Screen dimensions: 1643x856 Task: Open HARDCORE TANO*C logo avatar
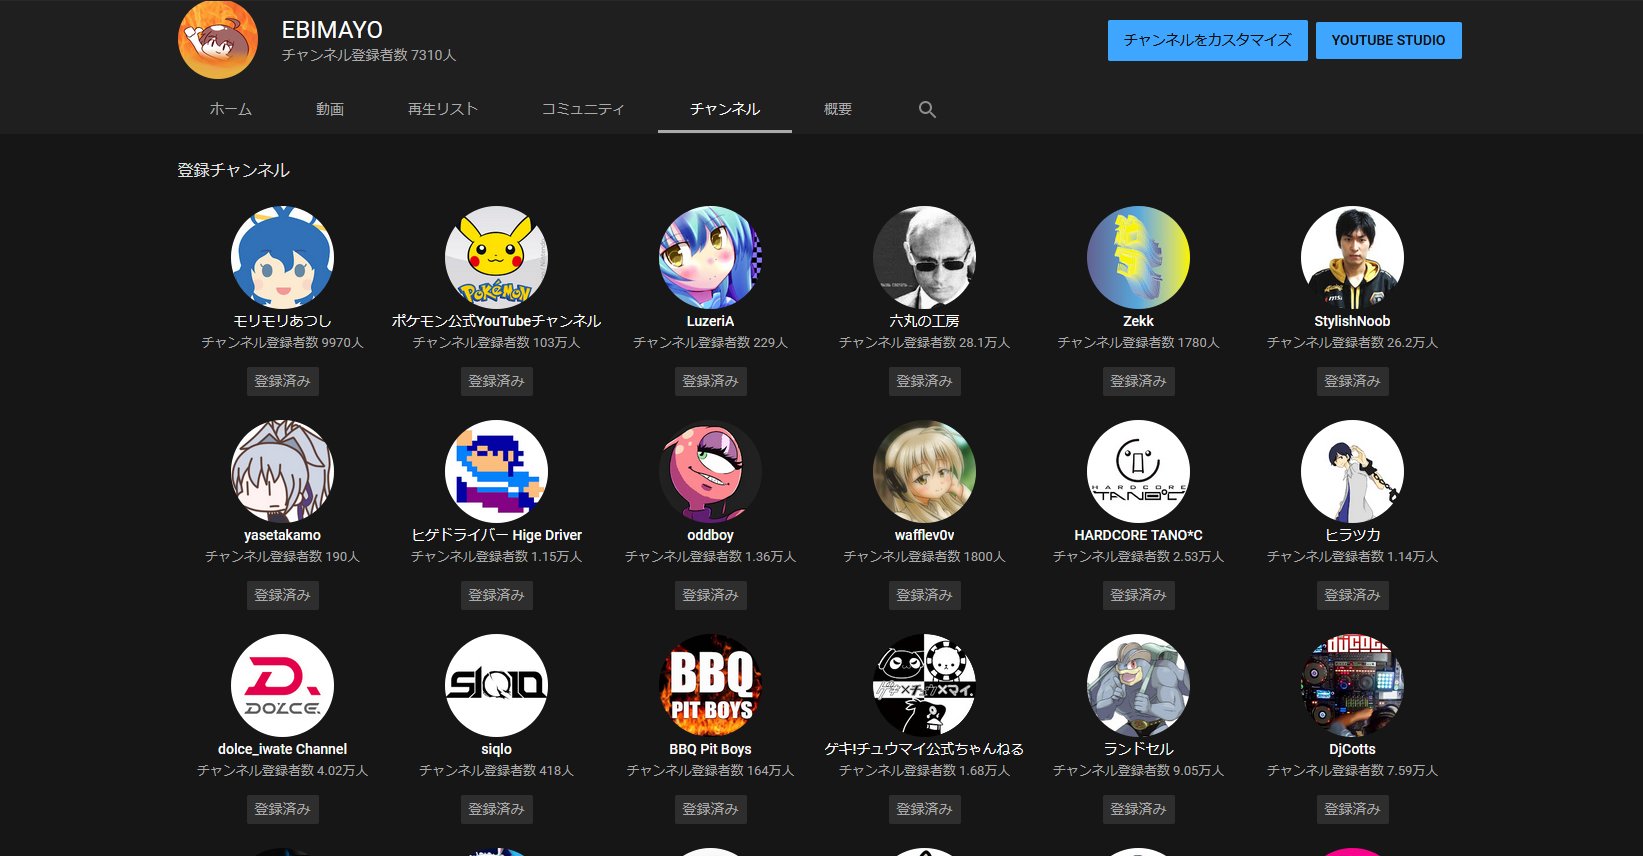1138,471
